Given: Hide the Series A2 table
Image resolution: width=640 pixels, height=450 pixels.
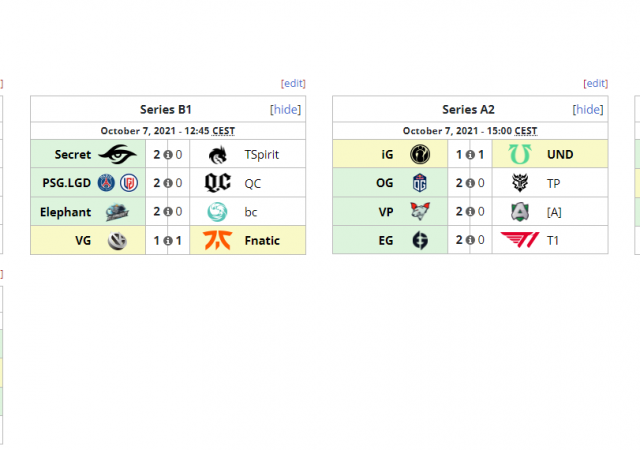Looking at the screenshot, I should (587, 109).
